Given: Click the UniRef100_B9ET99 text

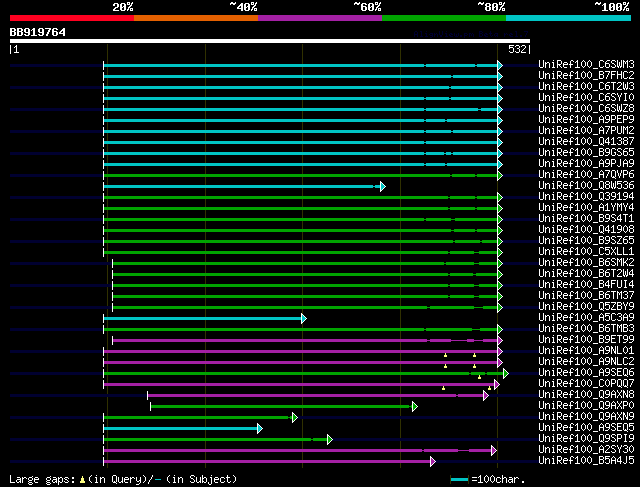Looking at the screenshot, I should pos(586,340).
